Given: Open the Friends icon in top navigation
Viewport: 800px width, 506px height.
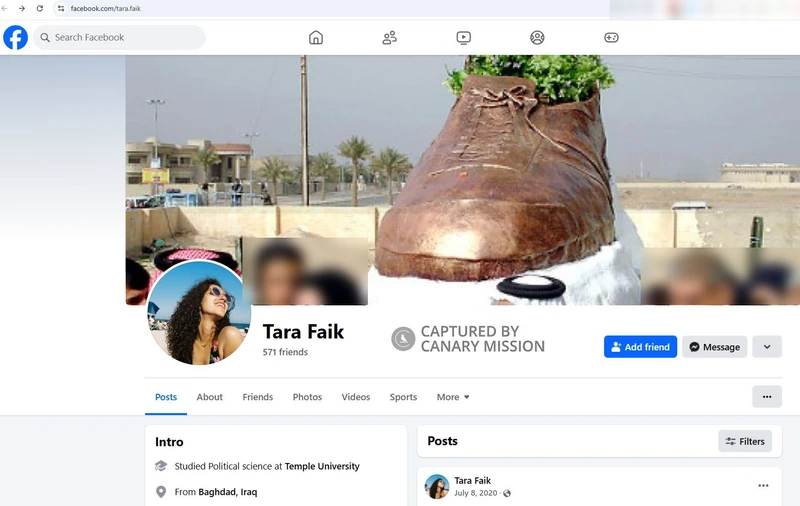Looking at the screenshot, I should pos(390,38).
